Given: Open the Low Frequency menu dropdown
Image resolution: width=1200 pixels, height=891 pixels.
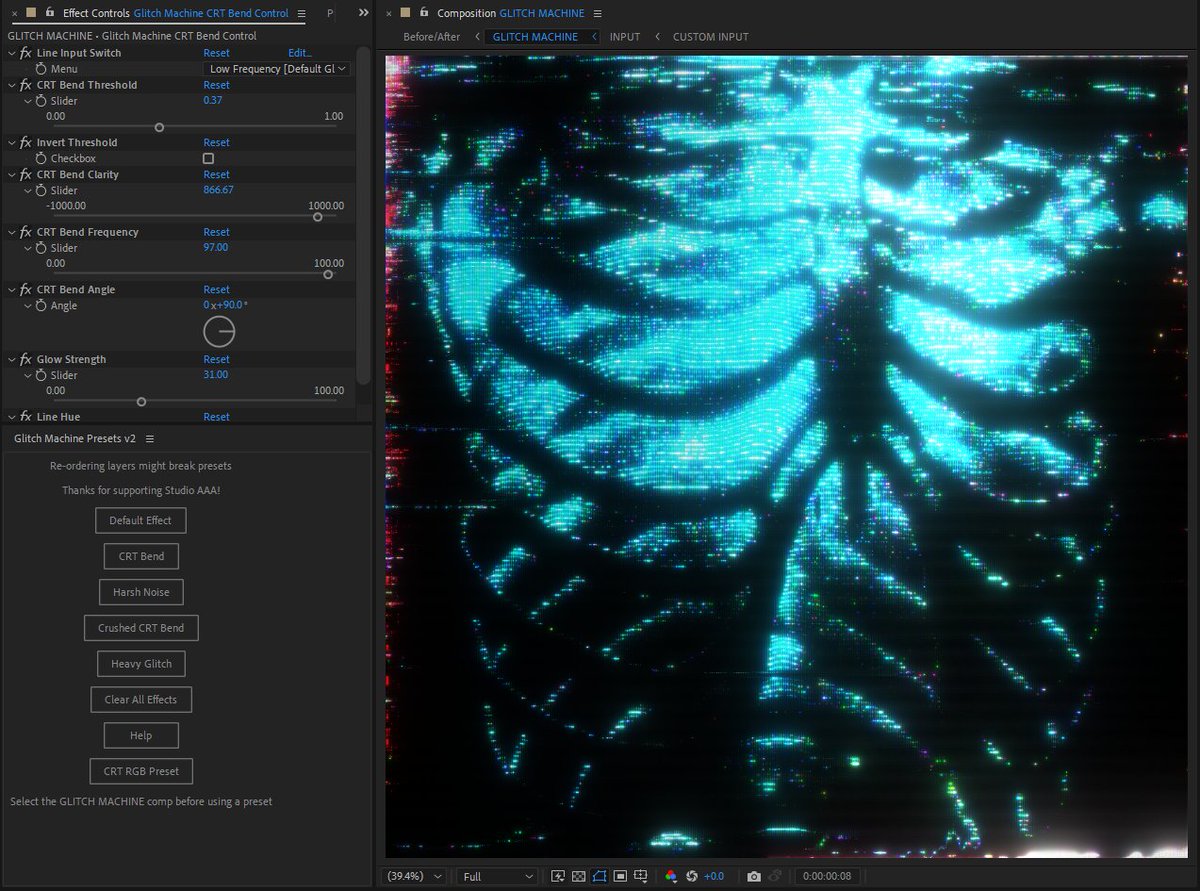Looking at the screenshot, I should [277, 69].
